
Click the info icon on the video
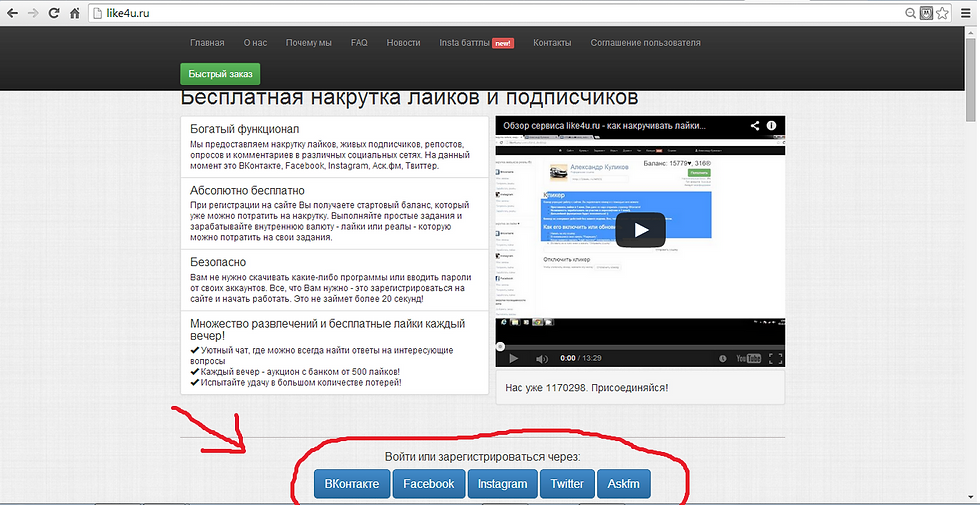tap(771, 125)
